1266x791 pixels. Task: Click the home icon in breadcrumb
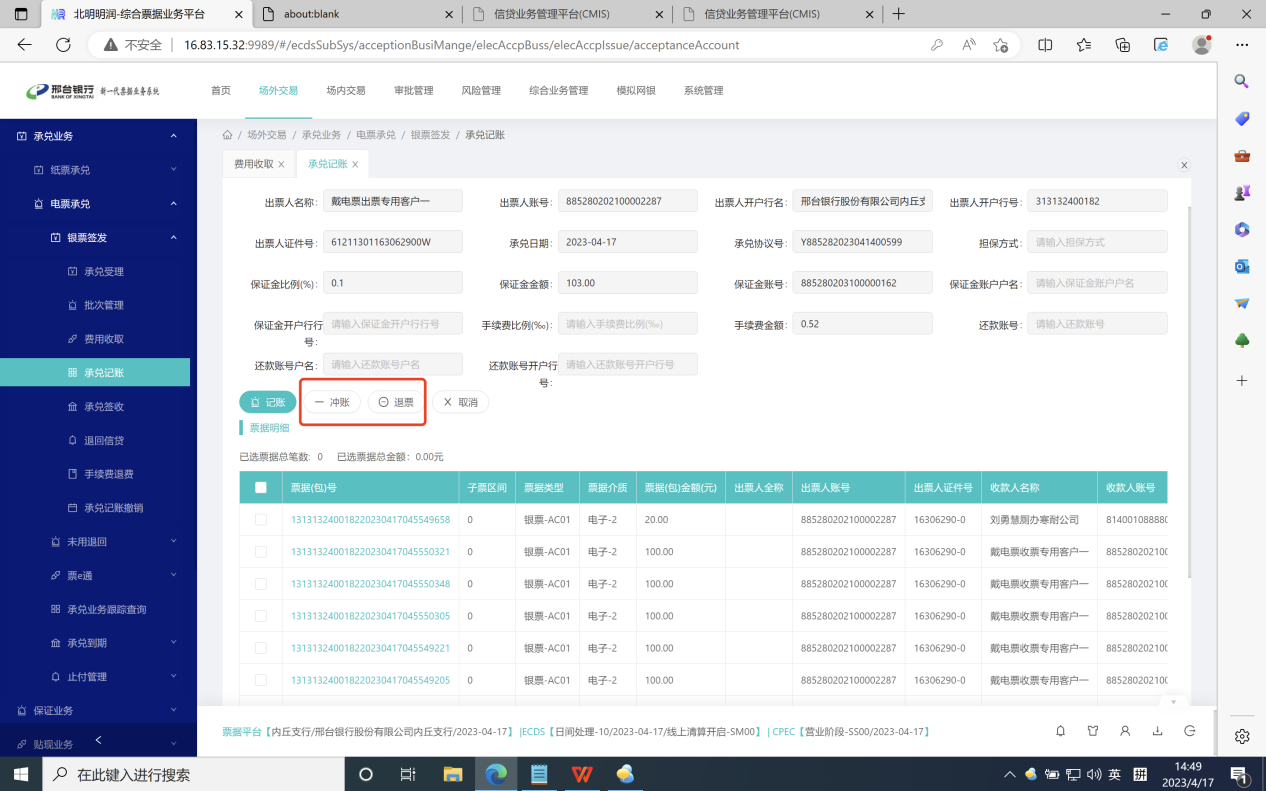click(228, 135)
